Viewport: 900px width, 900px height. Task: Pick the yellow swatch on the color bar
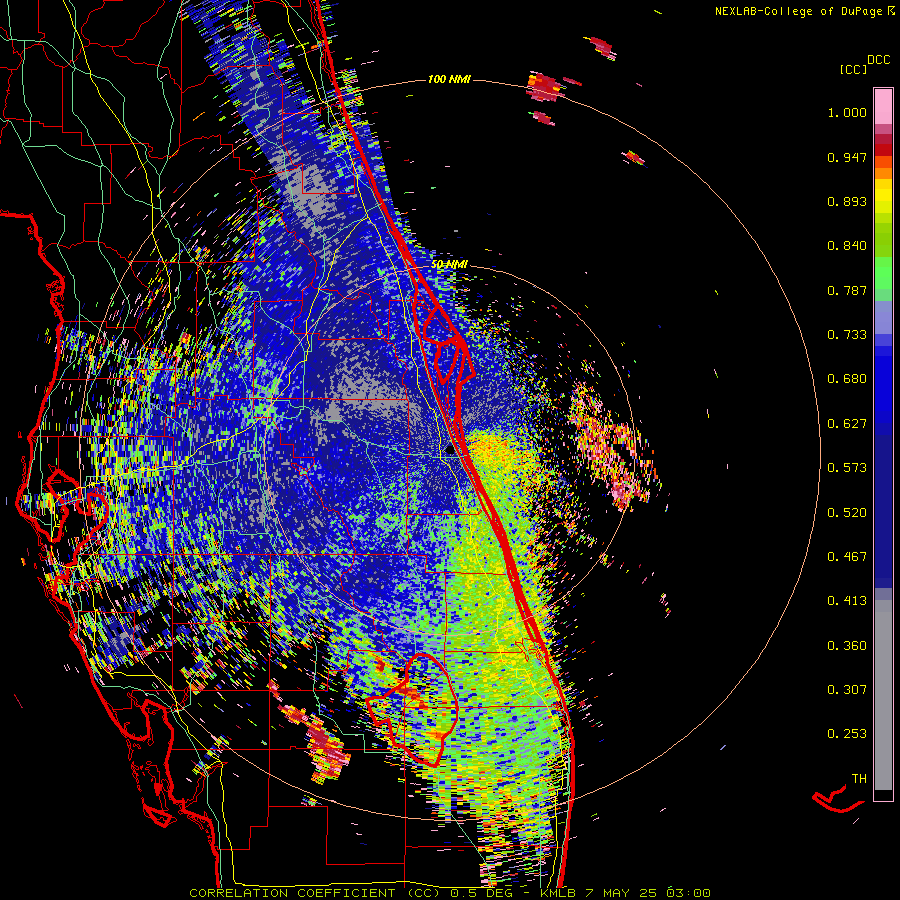883,196
